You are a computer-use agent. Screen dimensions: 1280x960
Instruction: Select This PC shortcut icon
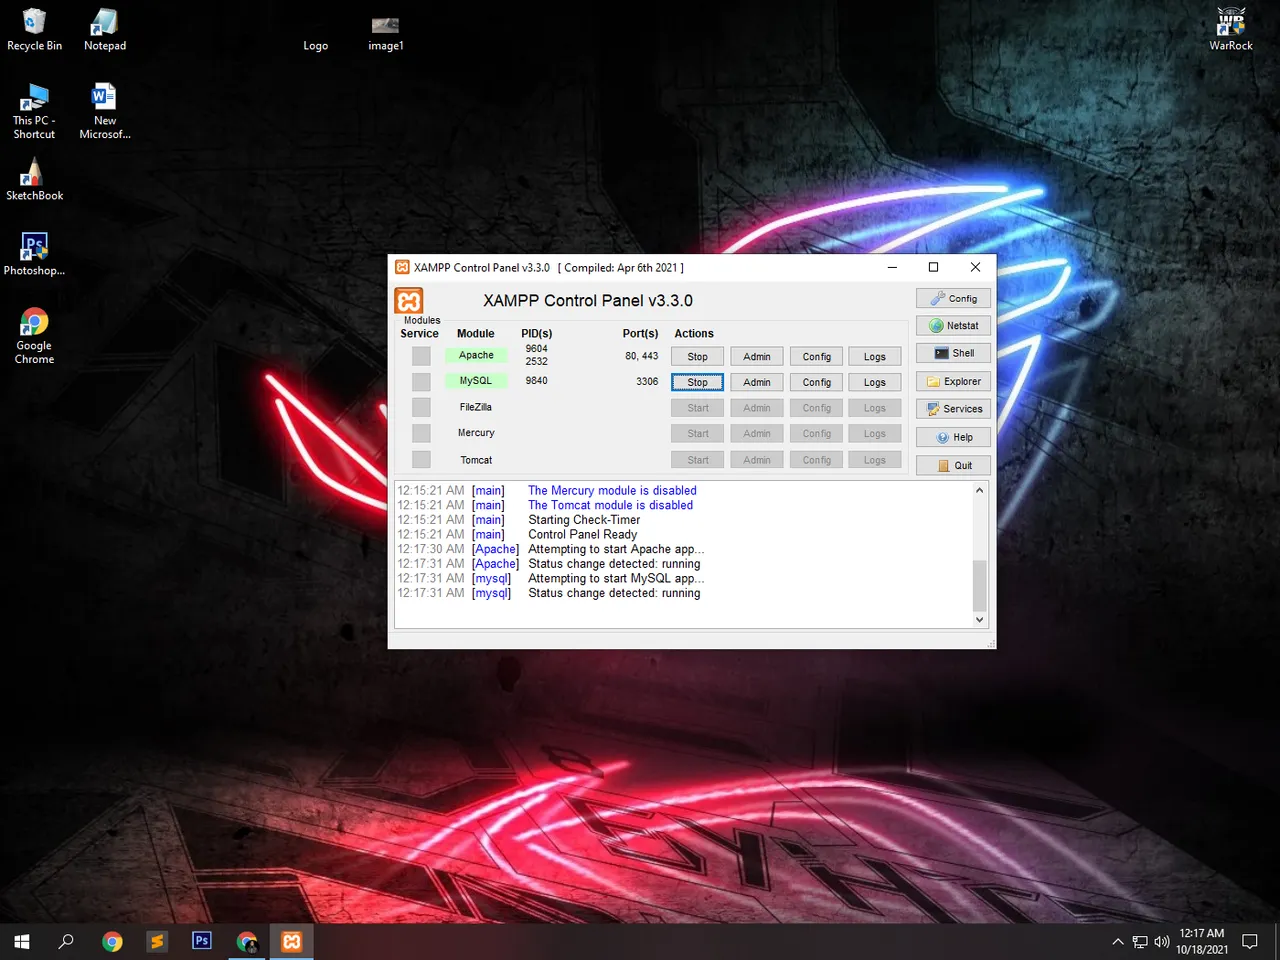(x=34, y=111)
